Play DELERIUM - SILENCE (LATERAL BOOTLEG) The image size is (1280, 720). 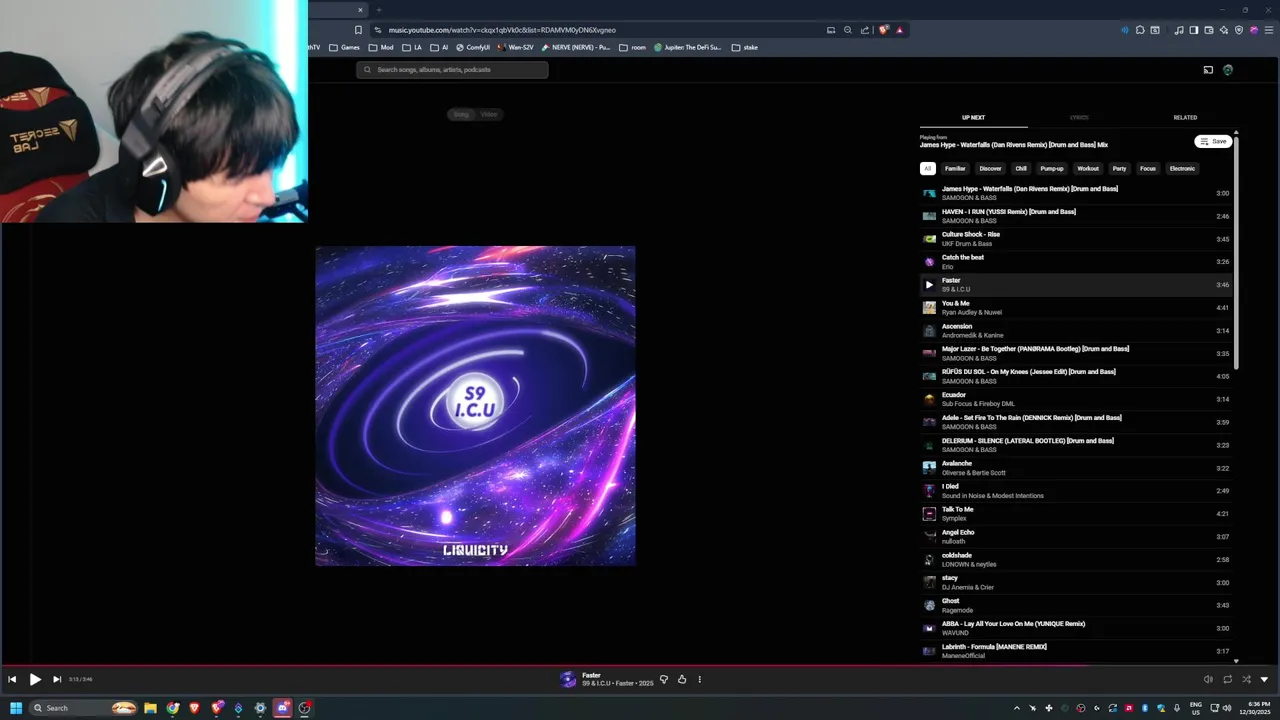pyautogui.click(x=1076, y=445)
